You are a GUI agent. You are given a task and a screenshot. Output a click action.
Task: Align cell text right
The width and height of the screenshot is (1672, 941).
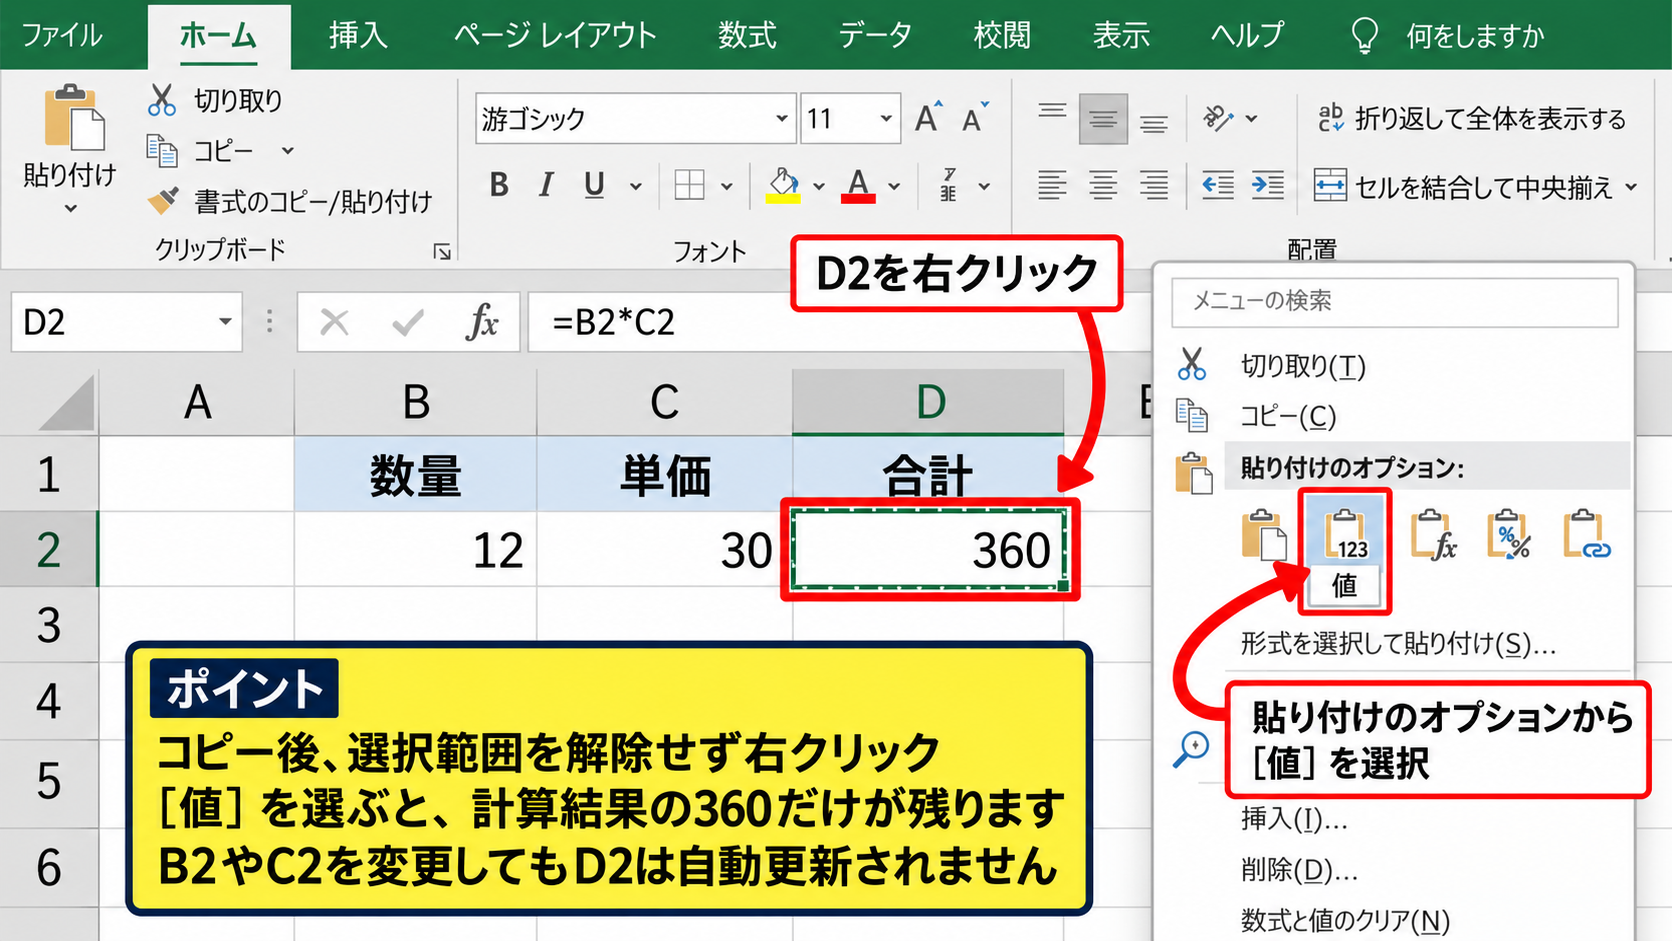click(1154, 185)
